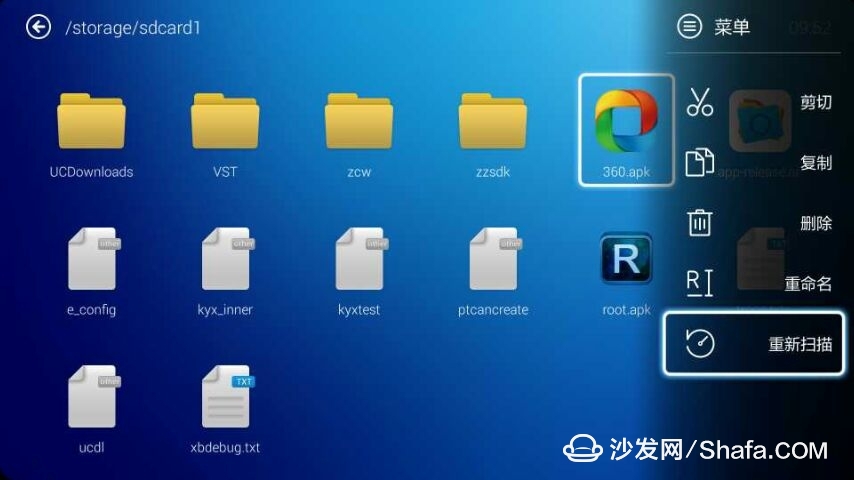
Task: Click the copy documents icon
Action: (x=700, y=162)
